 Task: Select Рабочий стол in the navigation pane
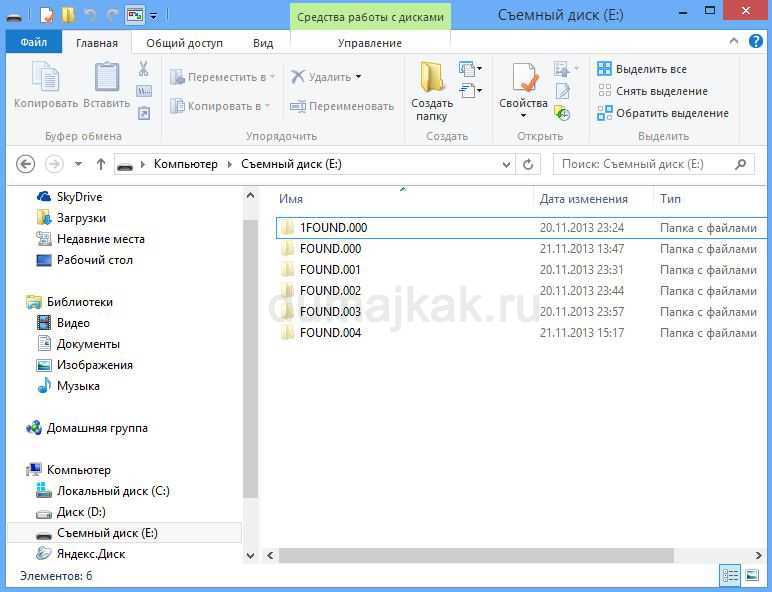[85, 260]
